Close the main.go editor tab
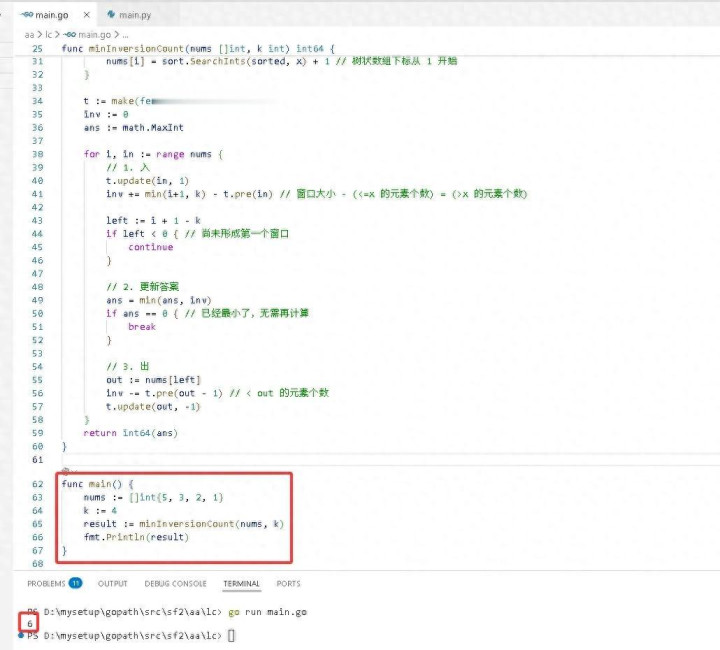 87,15
